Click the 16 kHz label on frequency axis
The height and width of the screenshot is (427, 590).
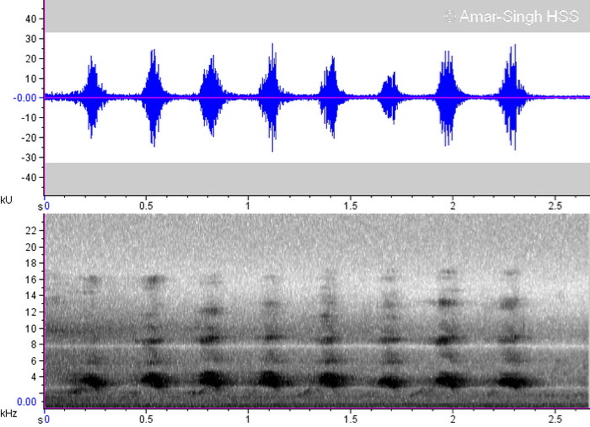30,280
